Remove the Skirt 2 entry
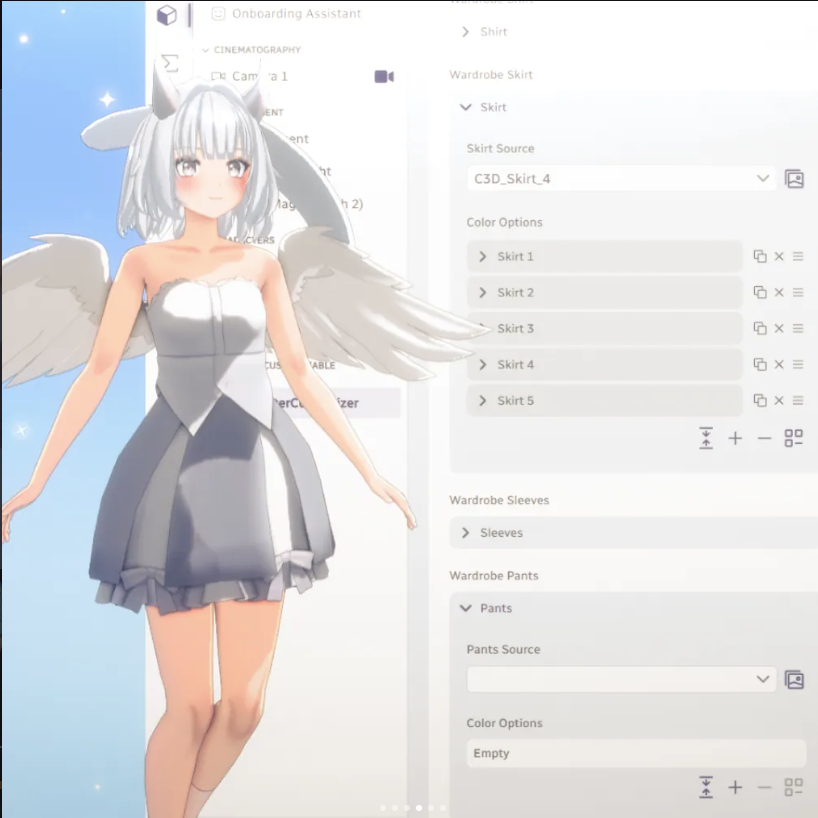Screen dimensions: 818x818 coord(779,292)
